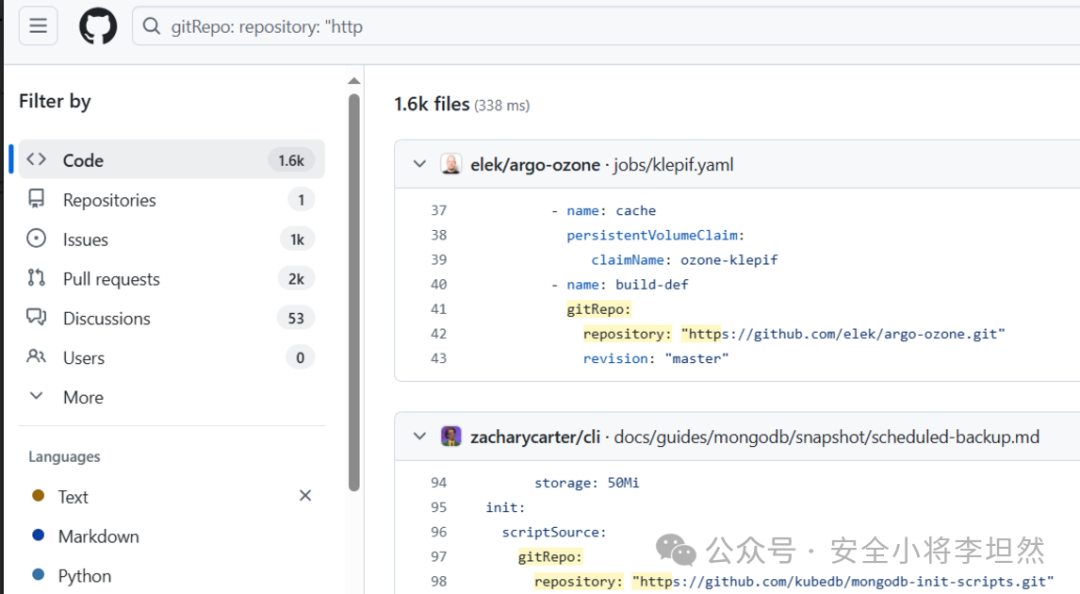Image resolution: width=1080 pixels, height=594 pixels.
Task: Click the Users people icon
Action: (37, 357)
